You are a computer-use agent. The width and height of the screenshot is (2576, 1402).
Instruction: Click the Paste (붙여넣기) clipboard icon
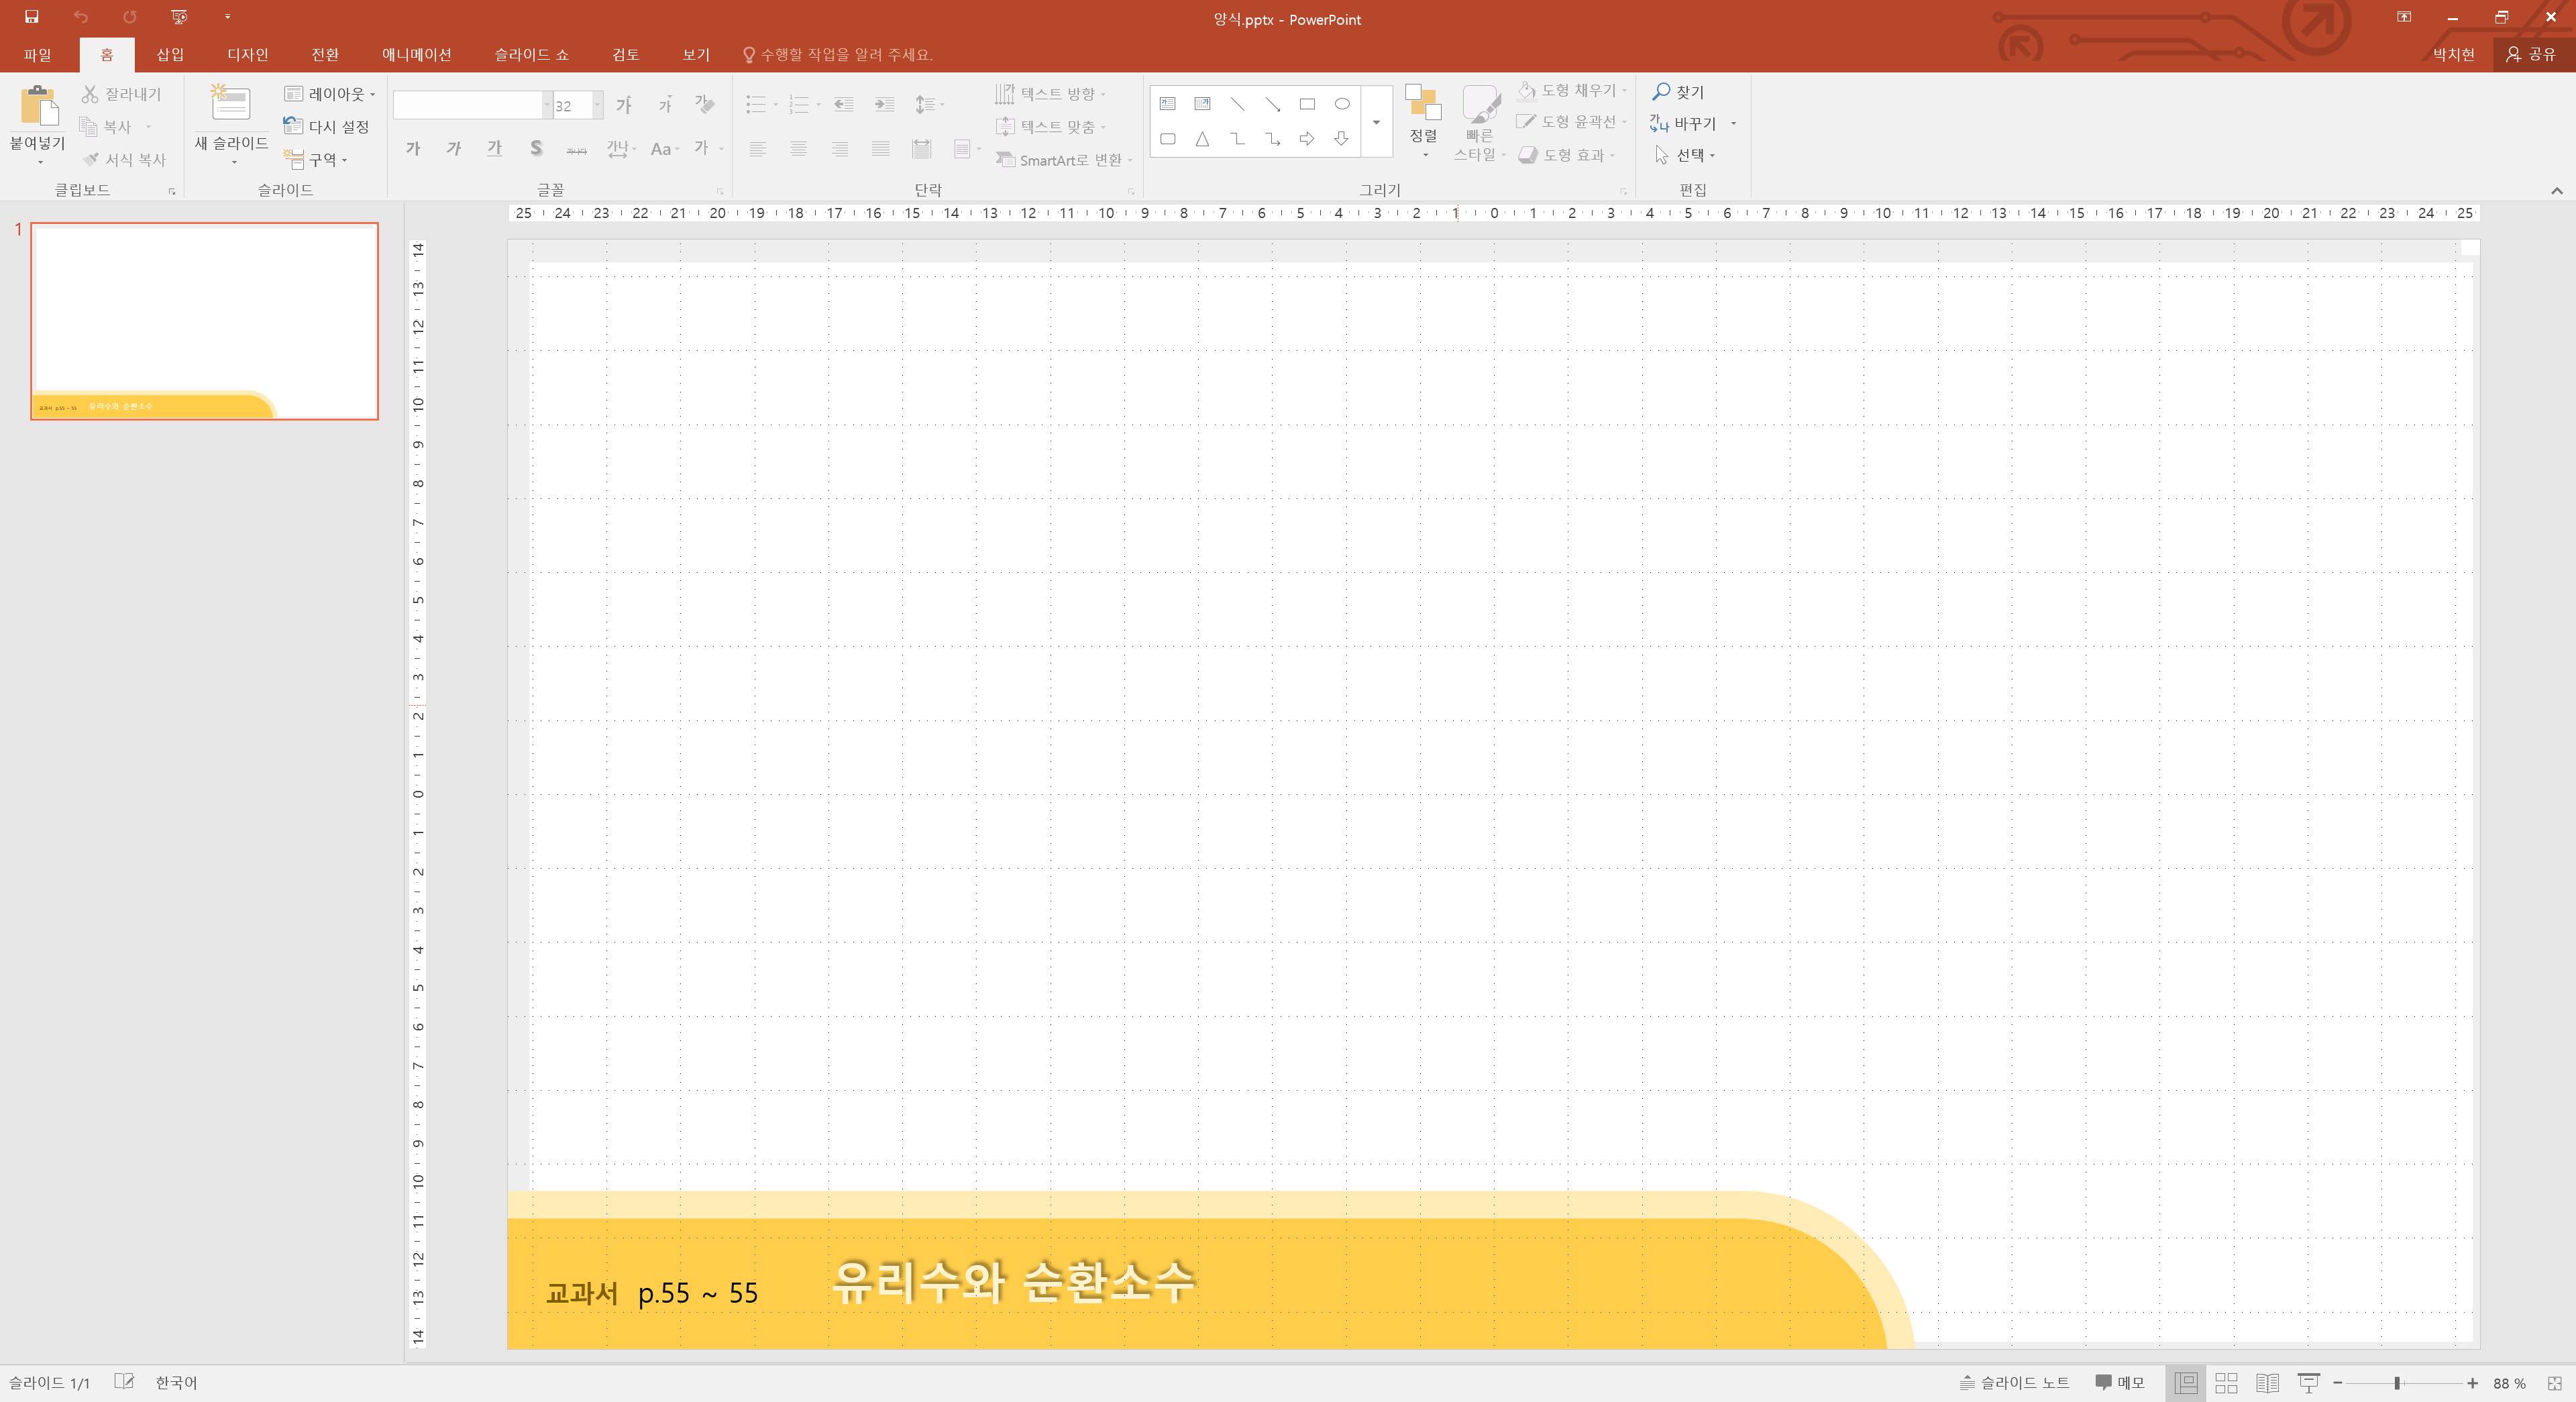38,105
